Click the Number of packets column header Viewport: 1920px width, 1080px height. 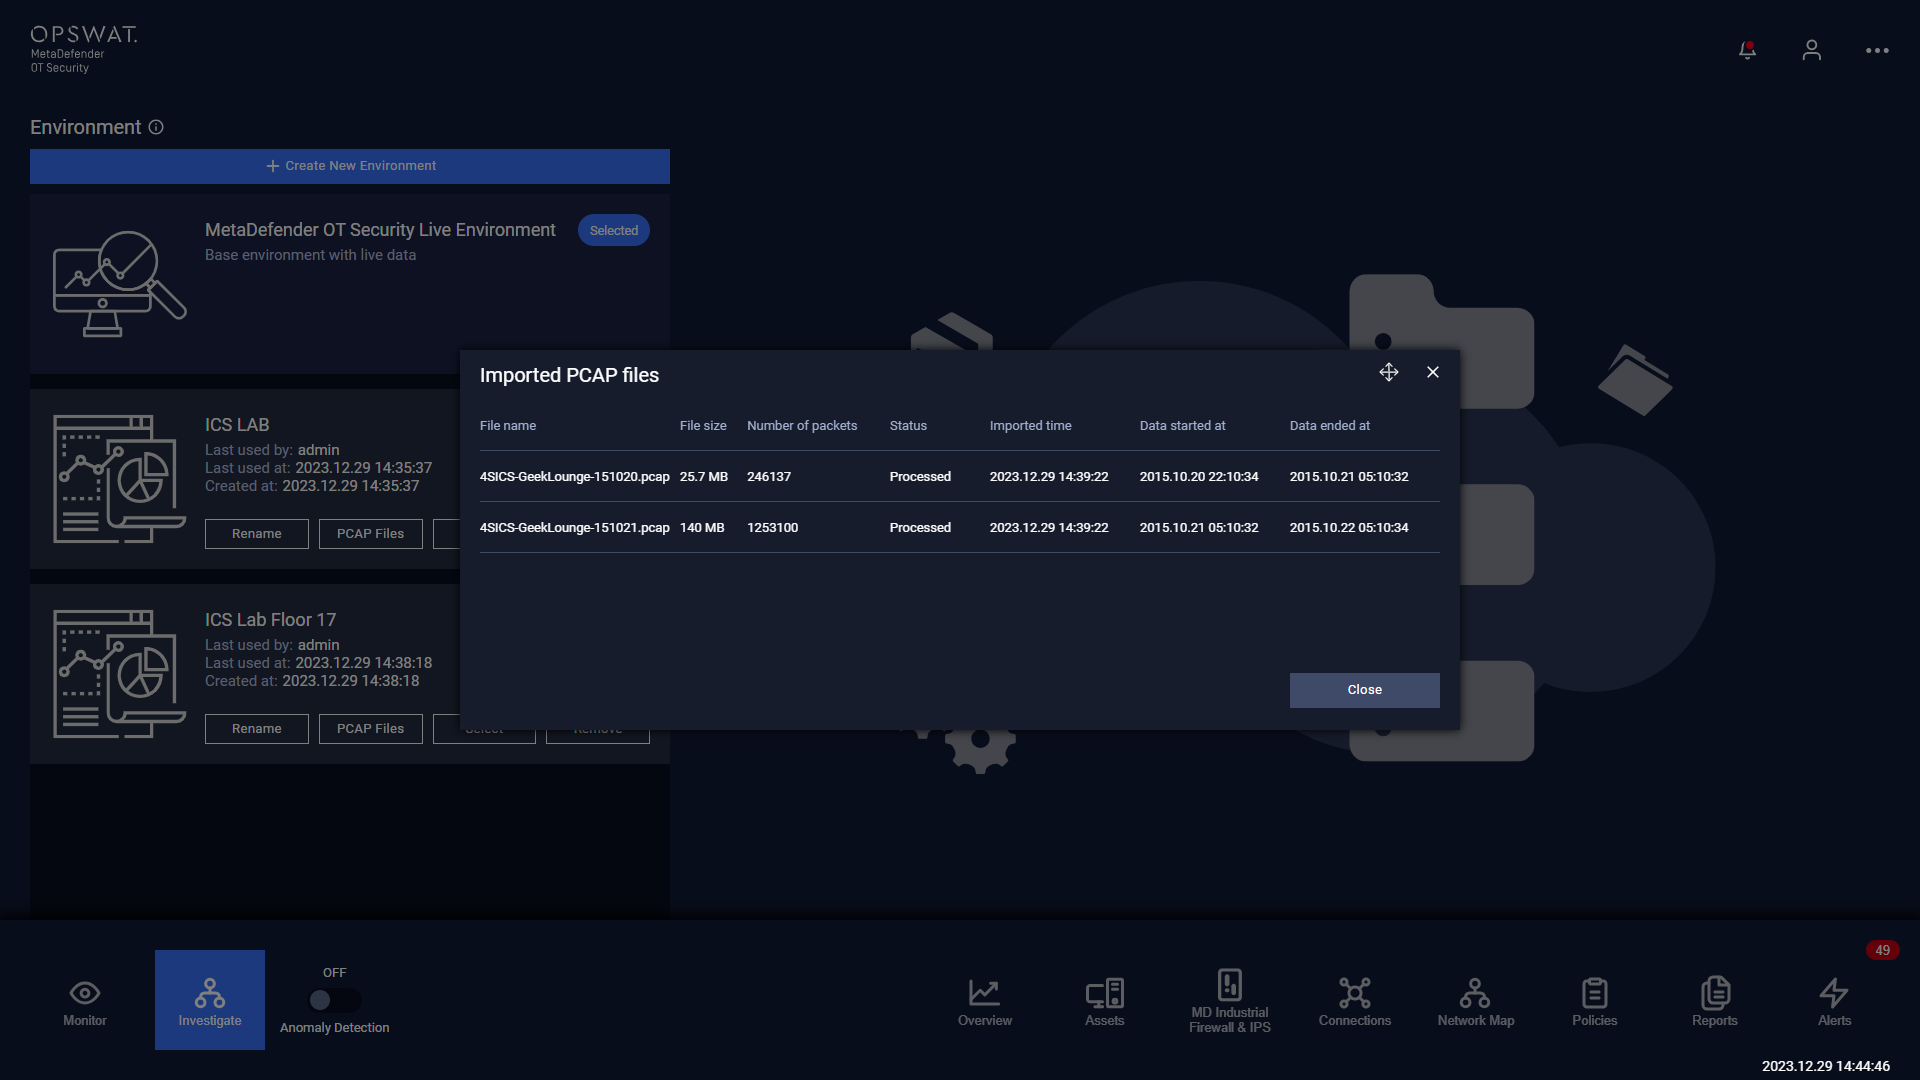pyautogui.click(x=802, y=426)
